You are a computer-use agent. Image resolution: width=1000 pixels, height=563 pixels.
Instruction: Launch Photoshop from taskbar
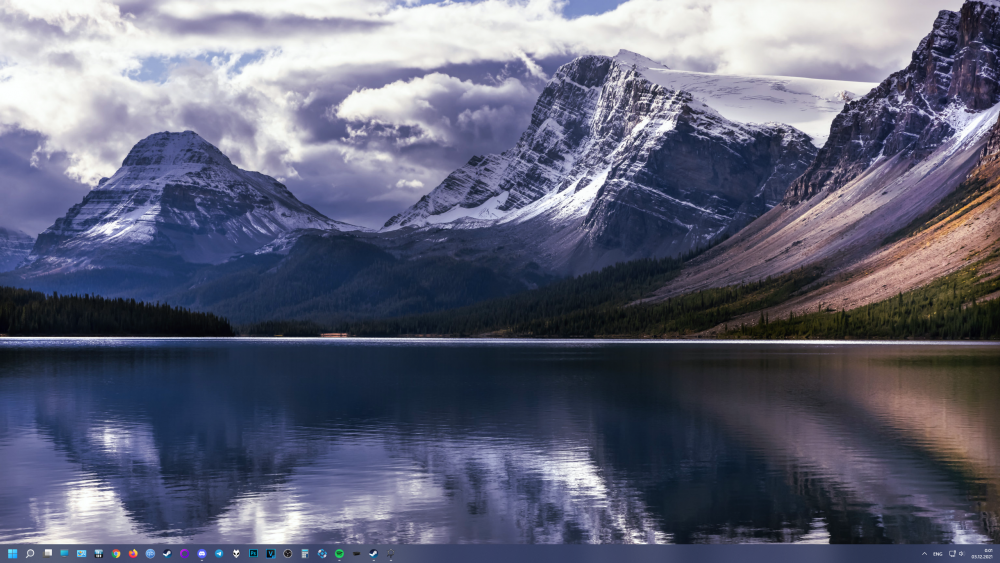[x=253, y=553]
